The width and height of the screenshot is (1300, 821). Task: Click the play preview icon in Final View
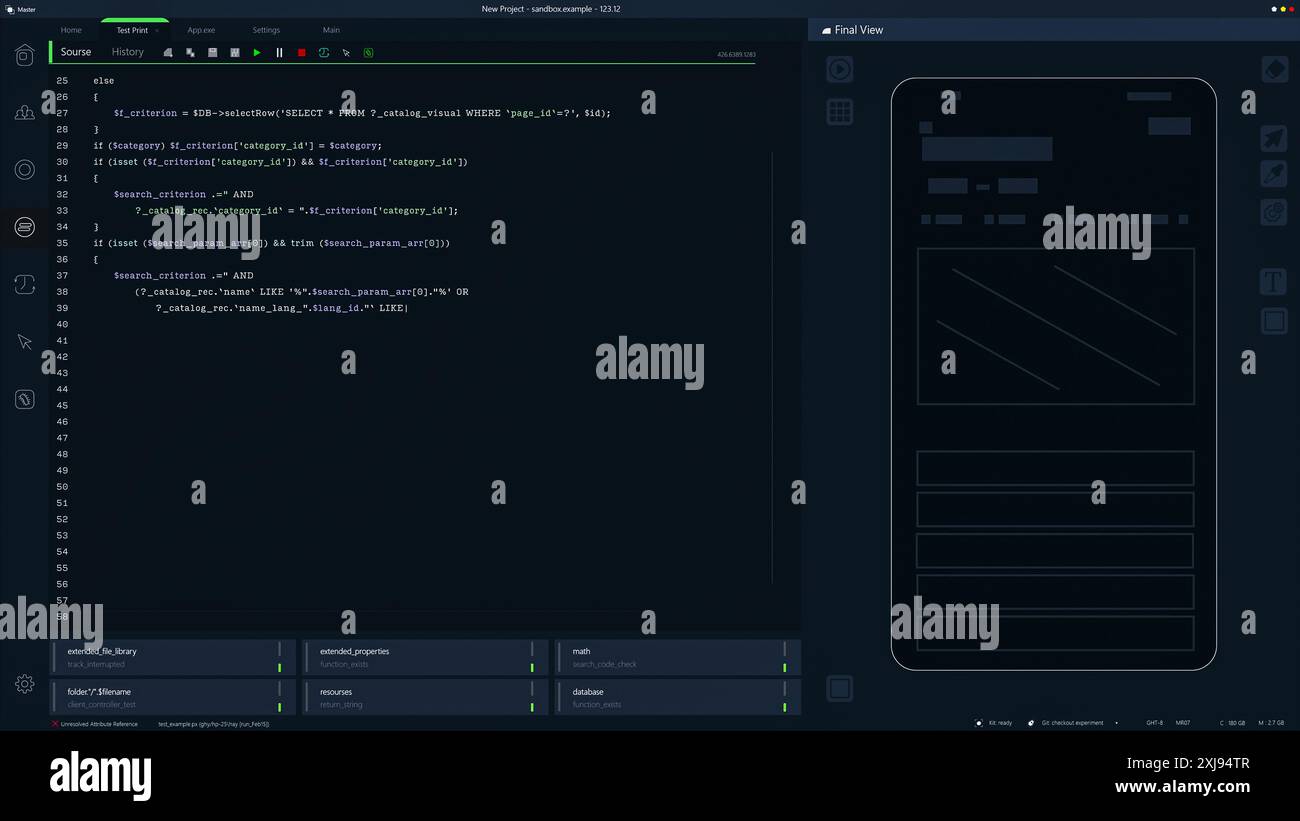(x=840, y=69)
